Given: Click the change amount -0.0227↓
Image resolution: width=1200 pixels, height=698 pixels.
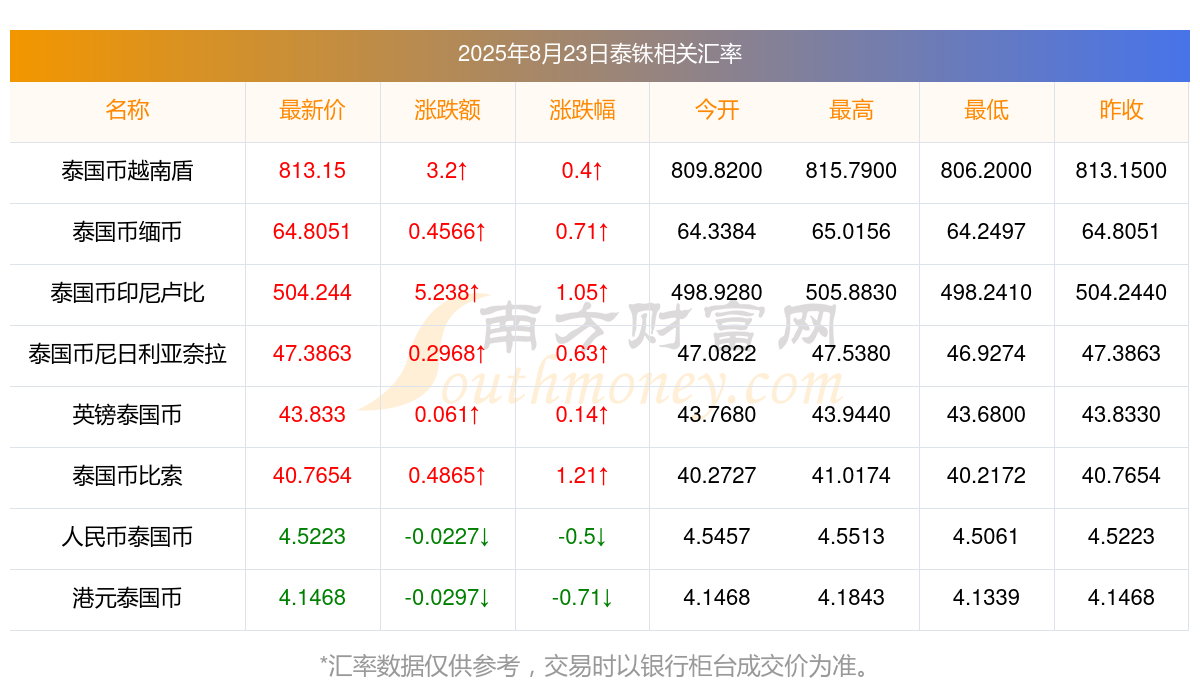Looking at the screenshot, I should tap(447, 537).
